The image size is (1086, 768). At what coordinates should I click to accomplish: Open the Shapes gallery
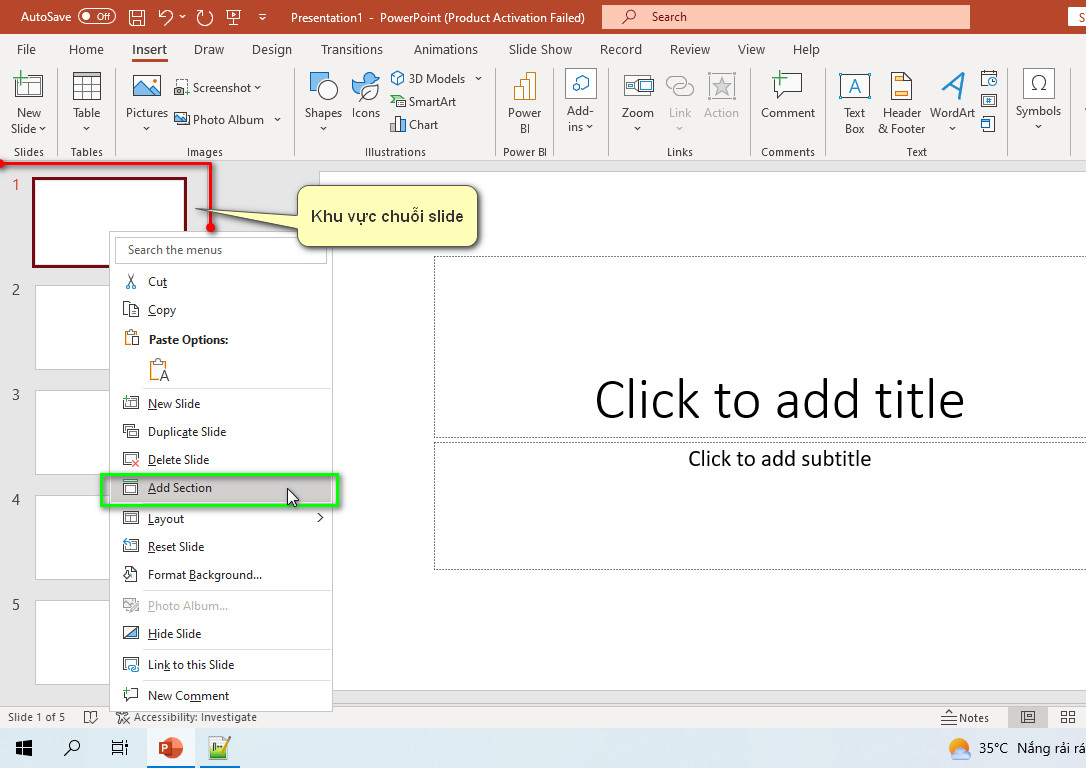pyautogui.click(x=323, y=102)
